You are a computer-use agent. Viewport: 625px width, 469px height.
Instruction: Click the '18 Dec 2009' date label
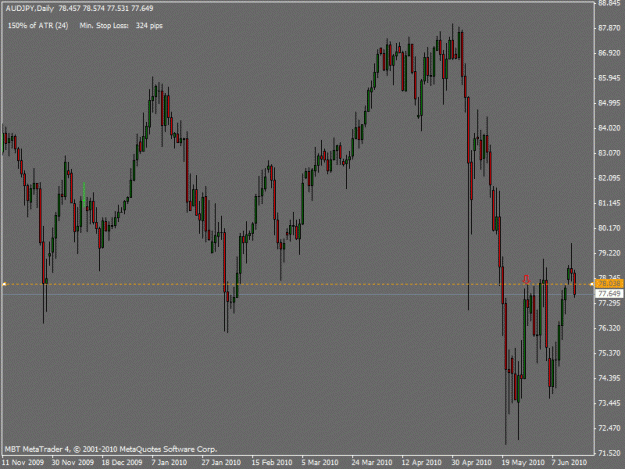(x=122, y=463)
